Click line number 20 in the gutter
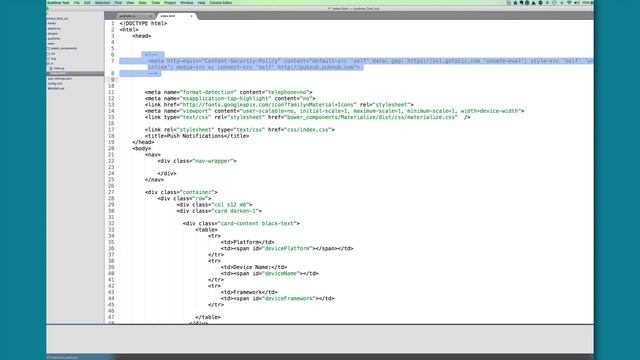640x360 pixels. click(111, 149)
